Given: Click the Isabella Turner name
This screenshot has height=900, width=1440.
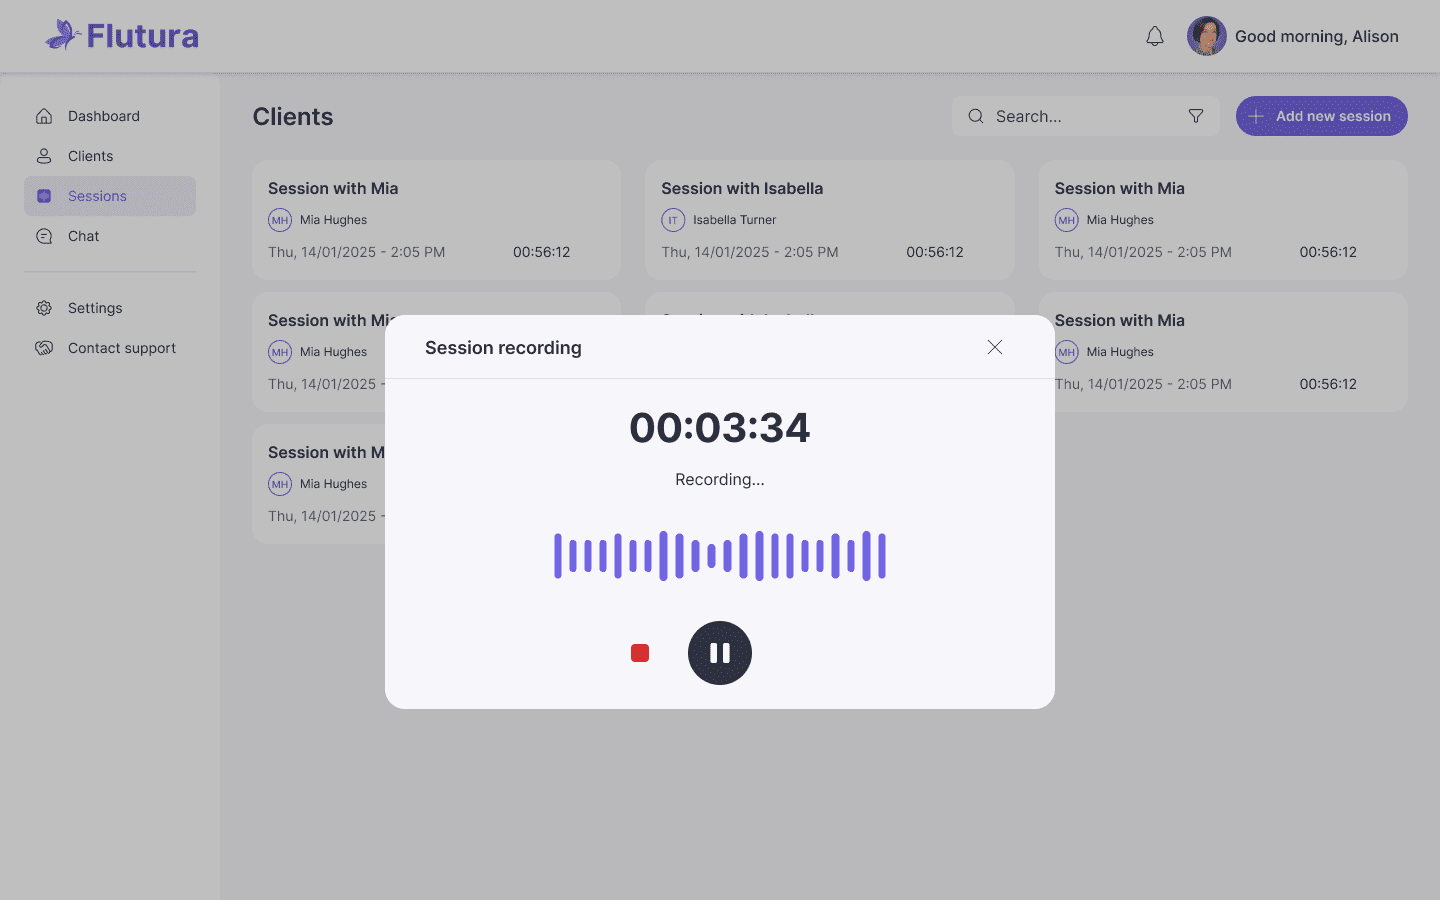Looking at the screenshot, I should [x=734, y=220].
